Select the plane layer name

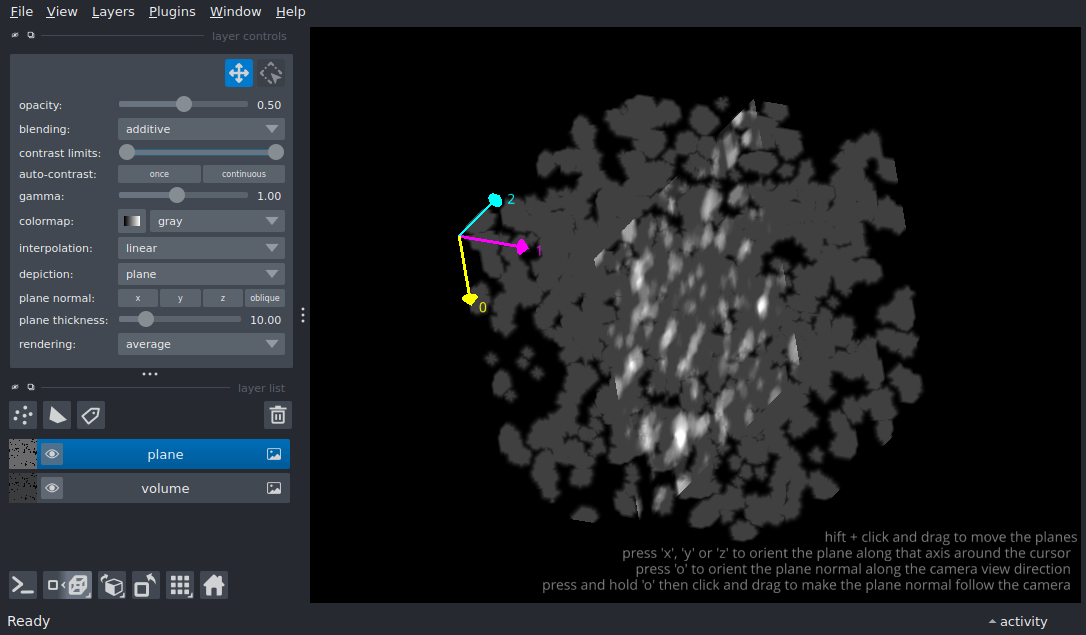click(166, 454)
